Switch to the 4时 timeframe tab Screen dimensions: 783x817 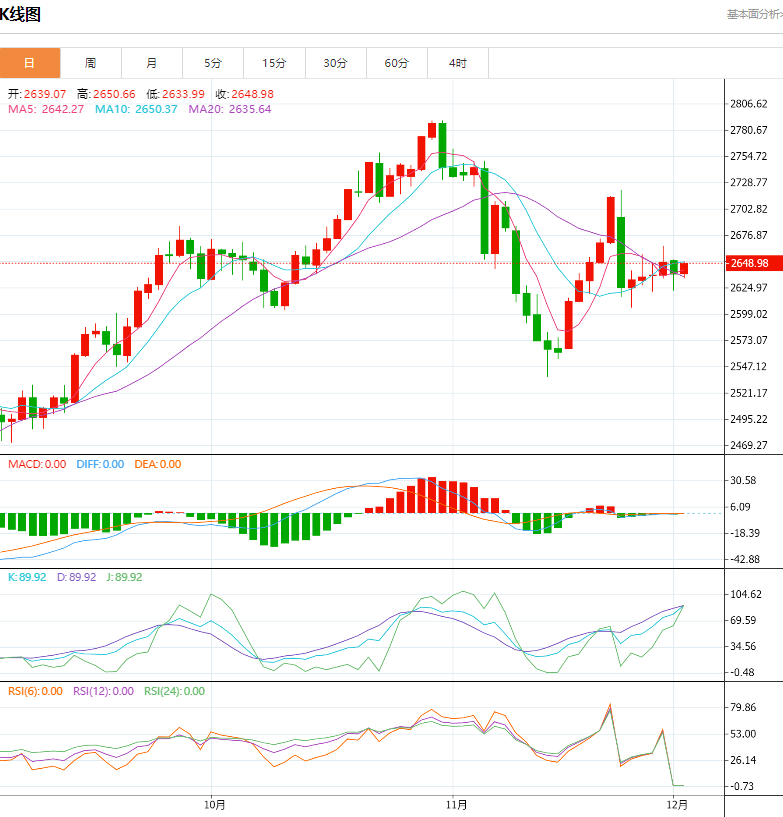[x=457, y=63]
